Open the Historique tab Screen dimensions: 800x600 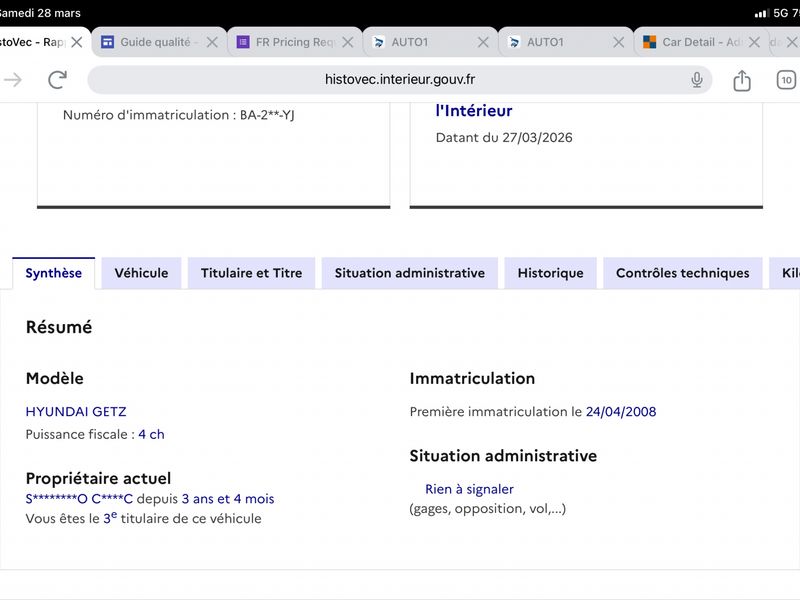[550, 273]
